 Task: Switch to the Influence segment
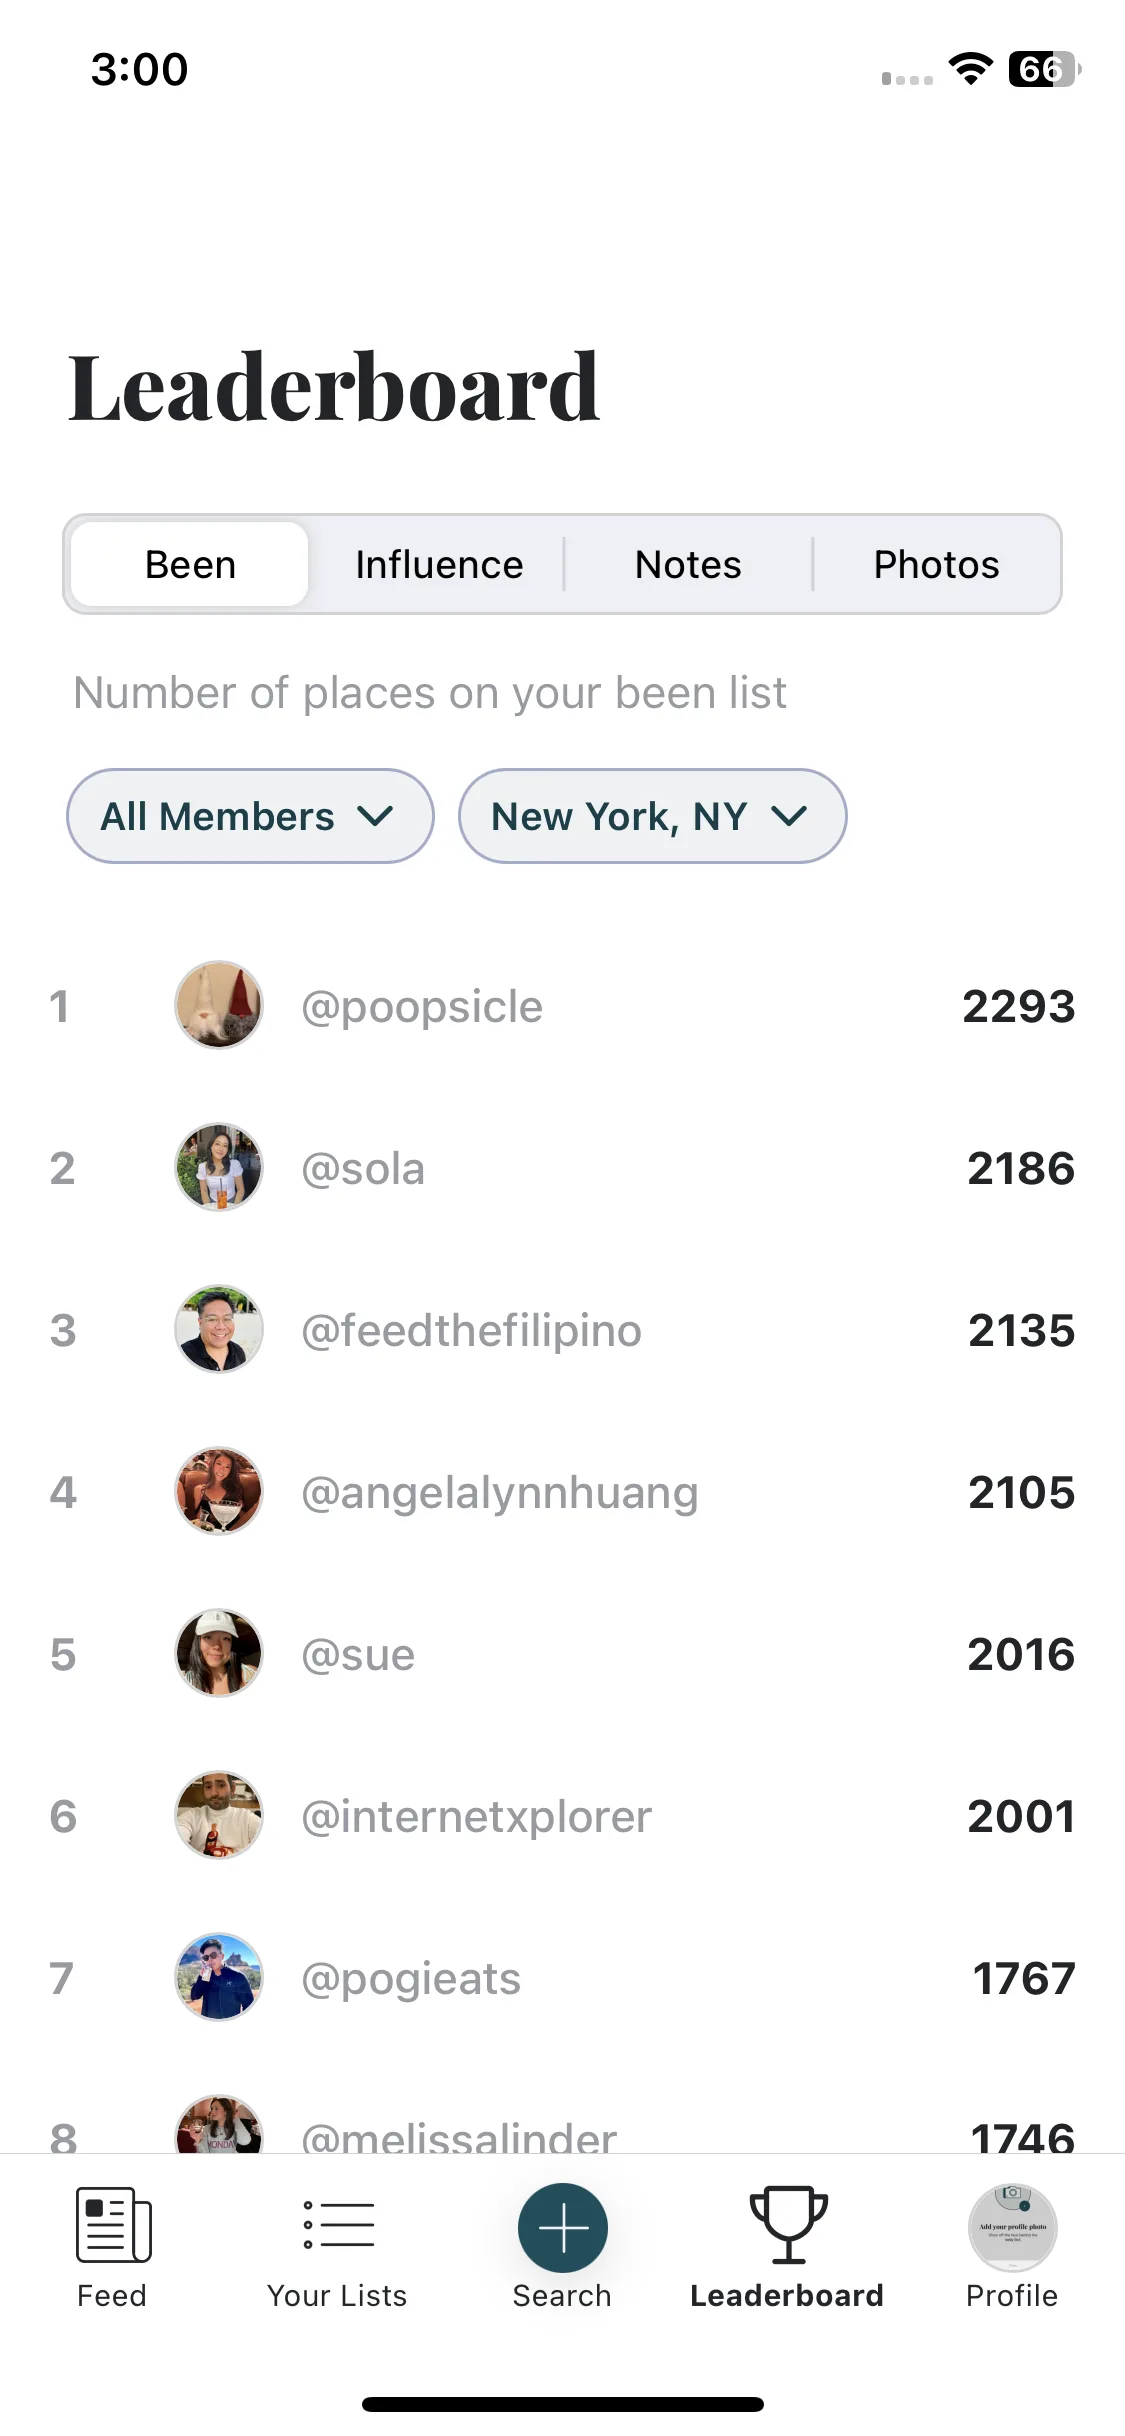coord(439,564)
